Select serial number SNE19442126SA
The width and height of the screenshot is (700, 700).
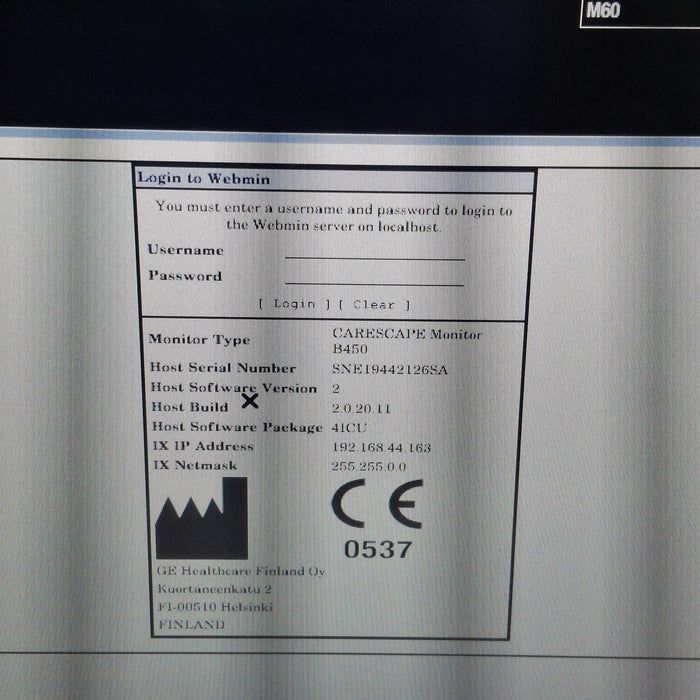390,369
